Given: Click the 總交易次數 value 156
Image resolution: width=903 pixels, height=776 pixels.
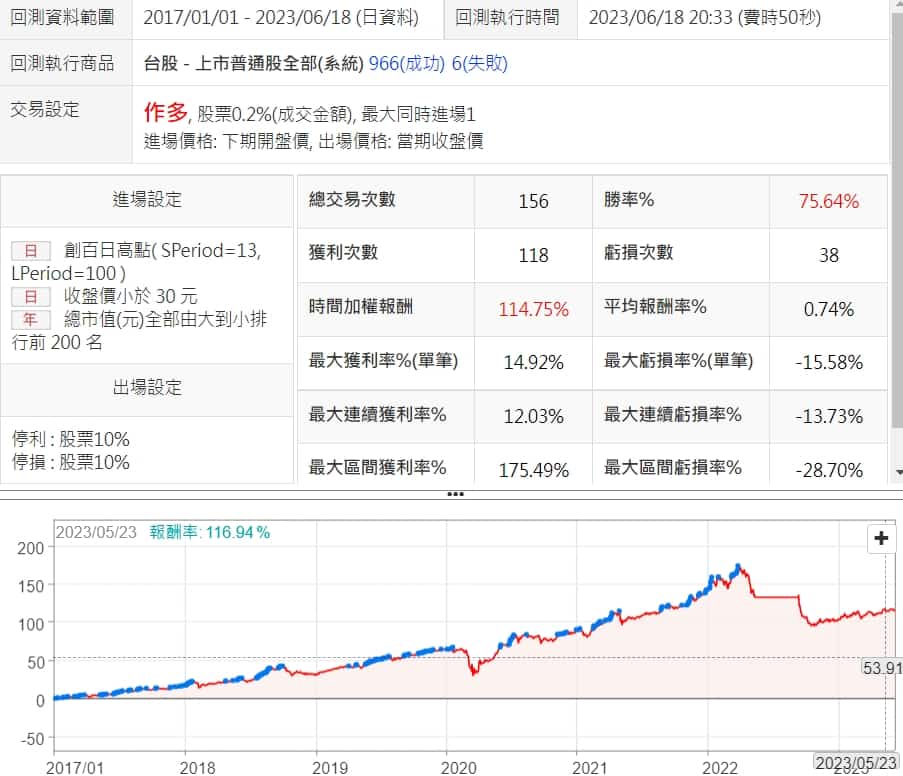Looking at the screenshot, I should click(533, 201).
